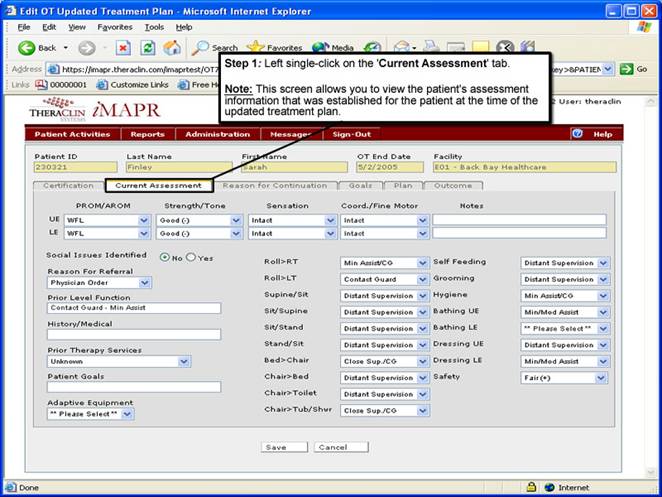Switch to the Current Assessment tab
This screenshot has height=497, width=662.
(x=158, y=185)
